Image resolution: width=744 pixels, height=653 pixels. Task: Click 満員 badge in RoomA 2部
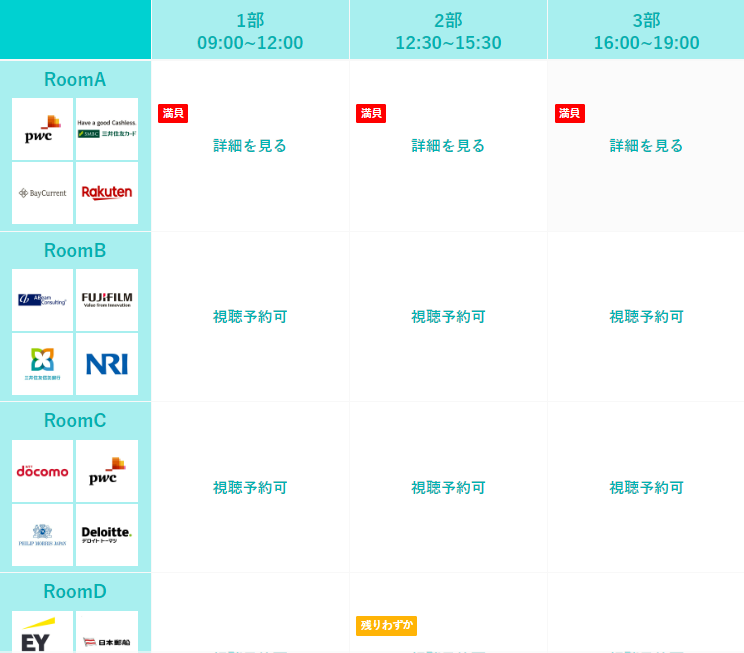[371, 113]
